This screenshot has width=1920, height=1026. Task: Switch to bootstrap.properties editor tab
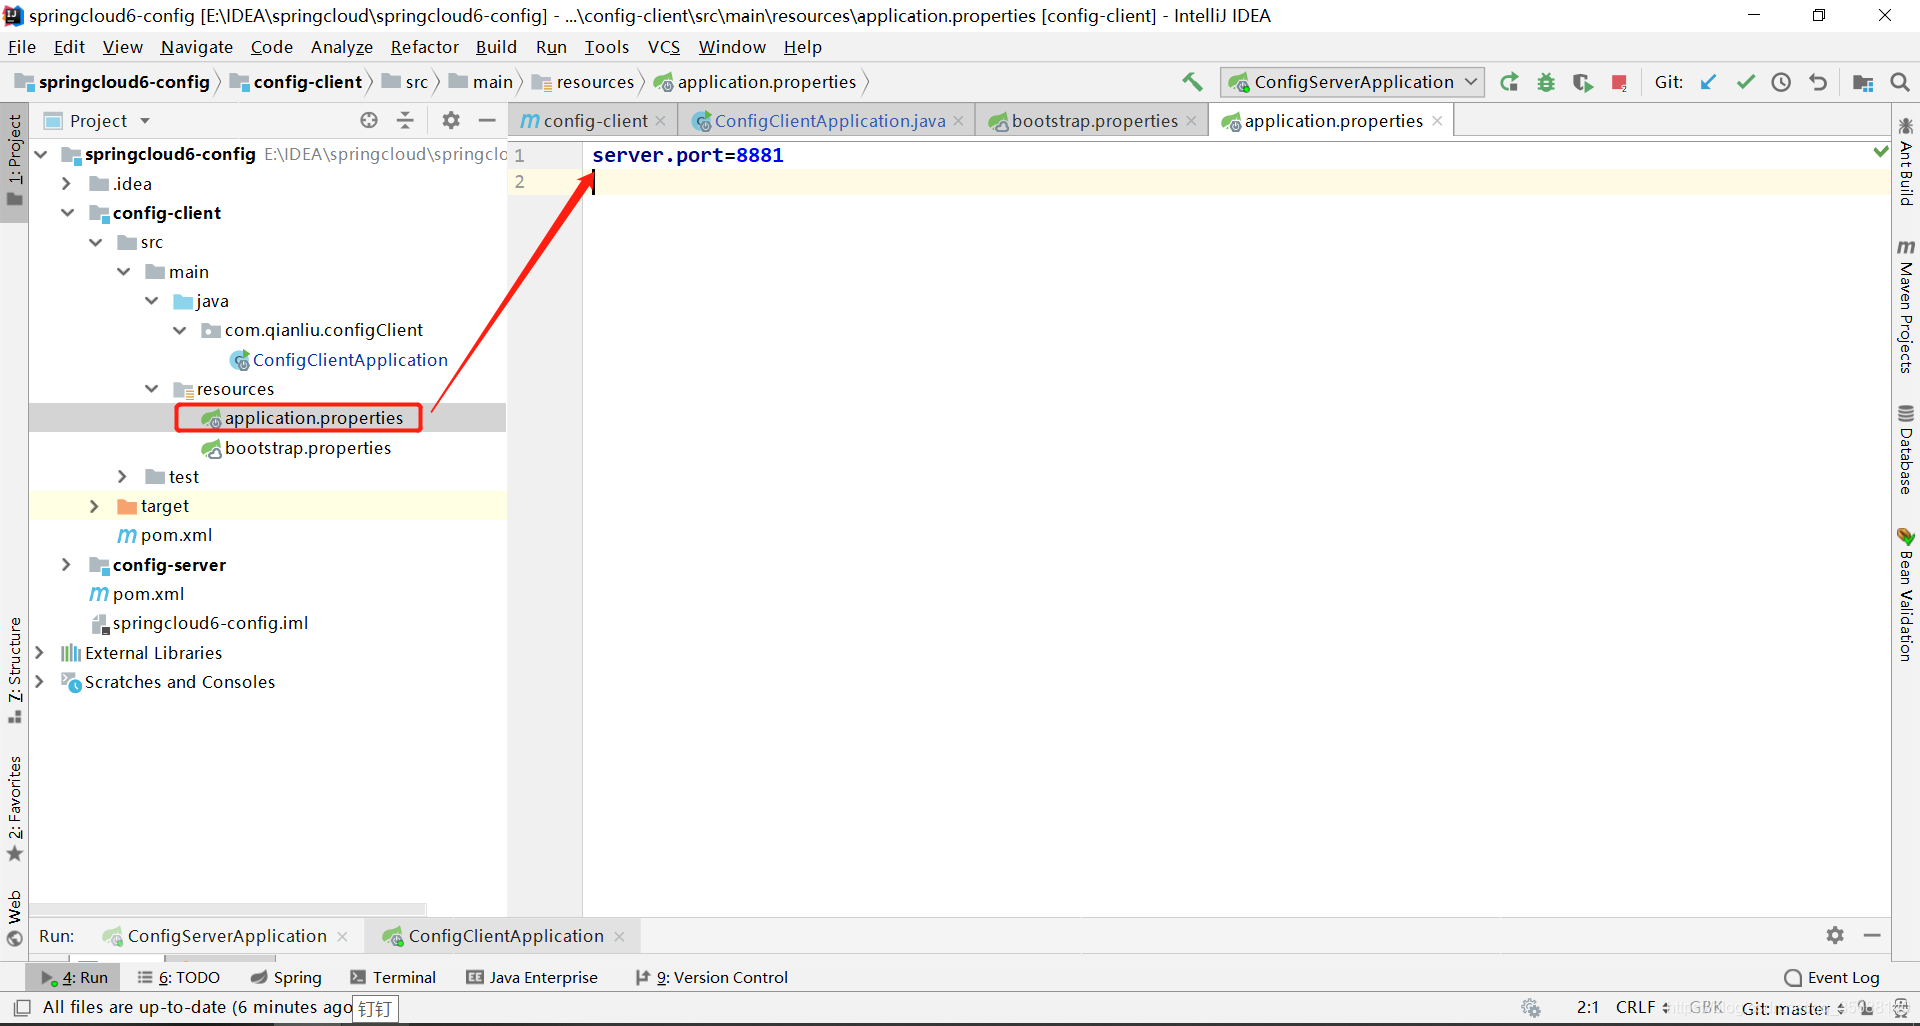[x=1093, y=121]
